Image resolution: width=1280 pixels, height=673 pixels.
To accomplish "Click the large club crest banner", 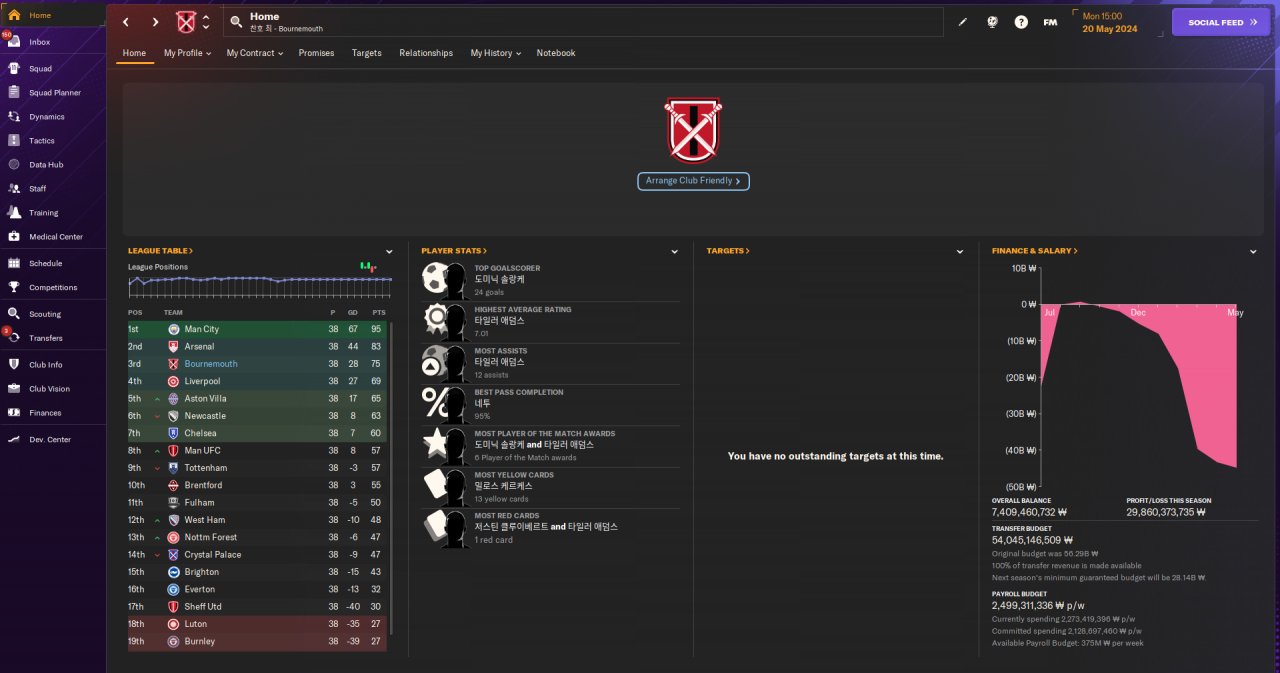I will (x=693, y=130).
